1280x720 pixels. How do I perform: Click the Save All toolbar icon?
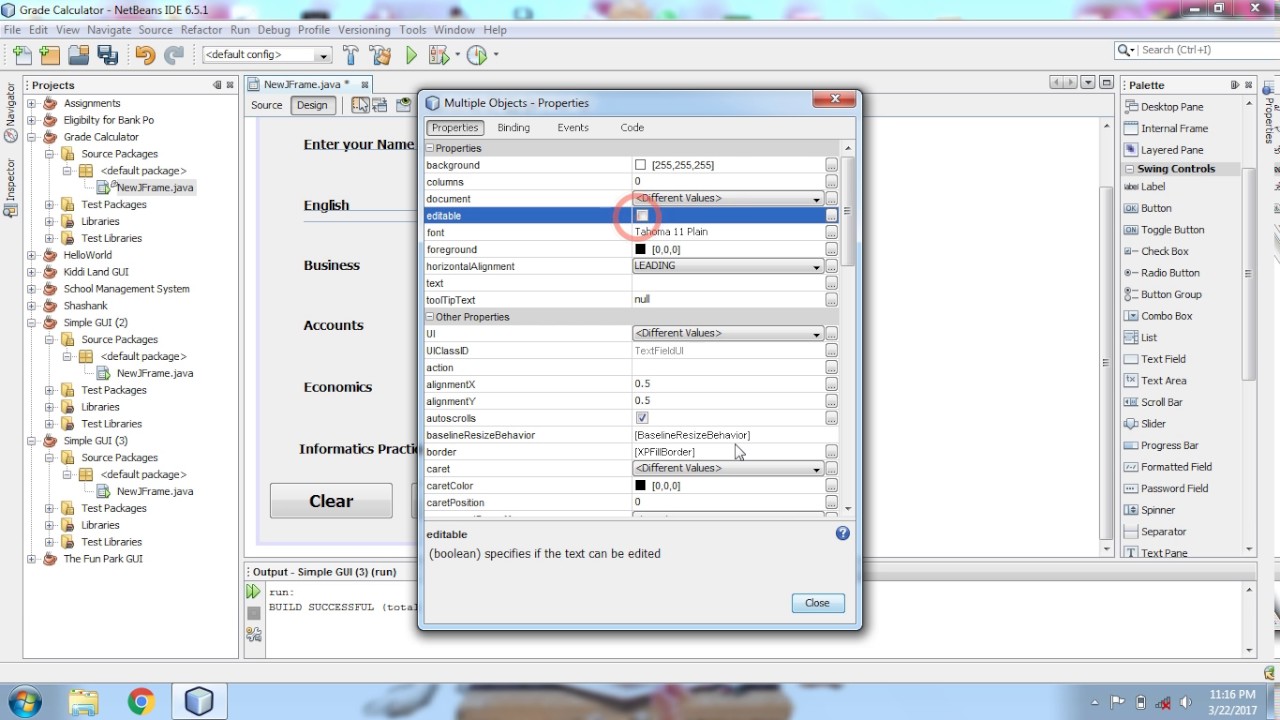107,55
